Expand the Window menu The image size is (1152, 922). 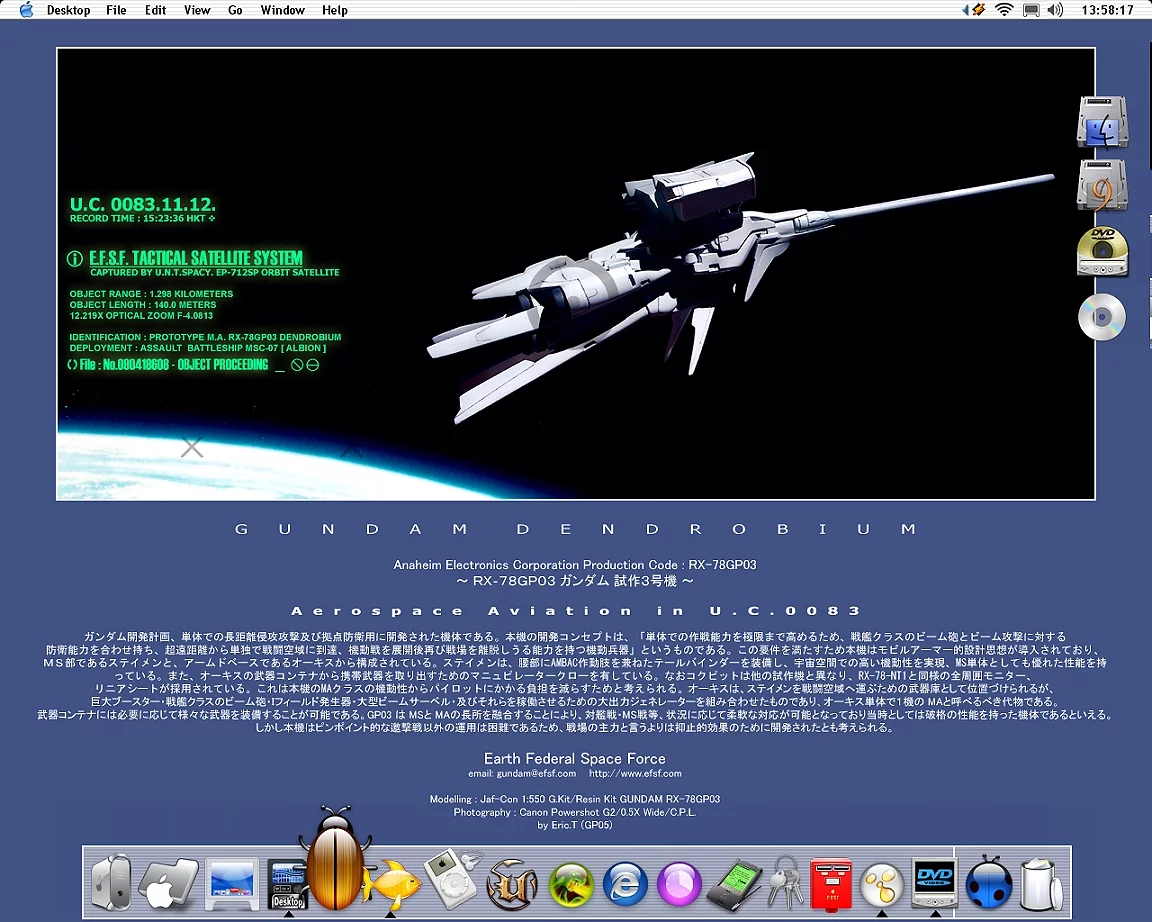(282, 10)
